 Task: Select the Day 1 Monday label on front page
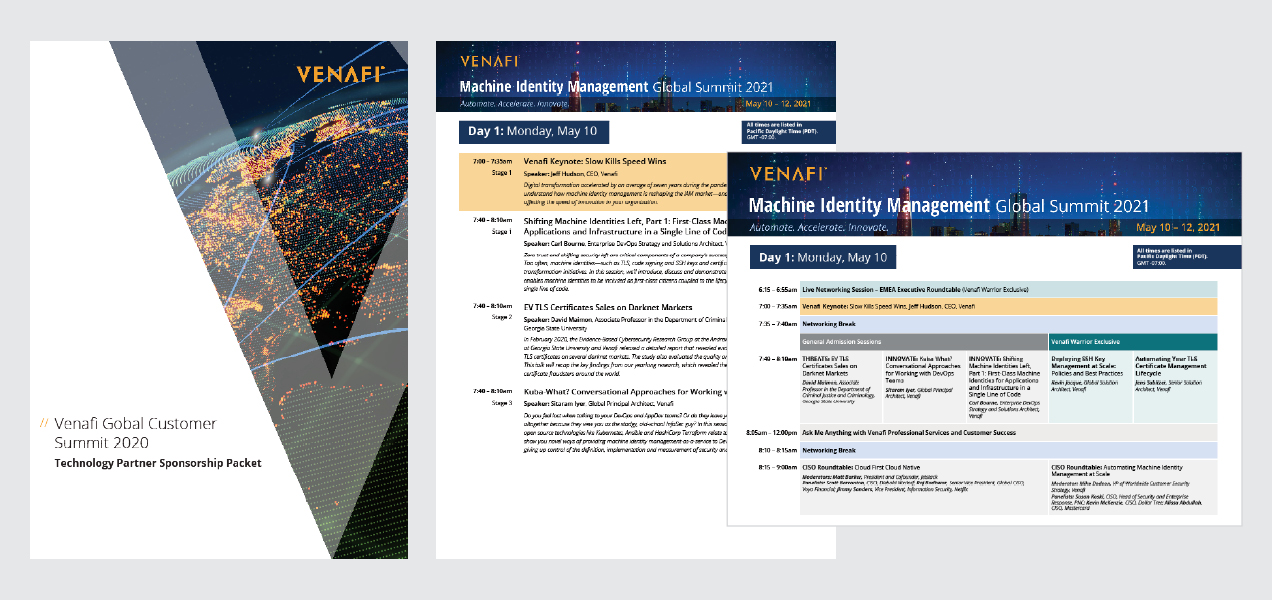tap(823, 257)
